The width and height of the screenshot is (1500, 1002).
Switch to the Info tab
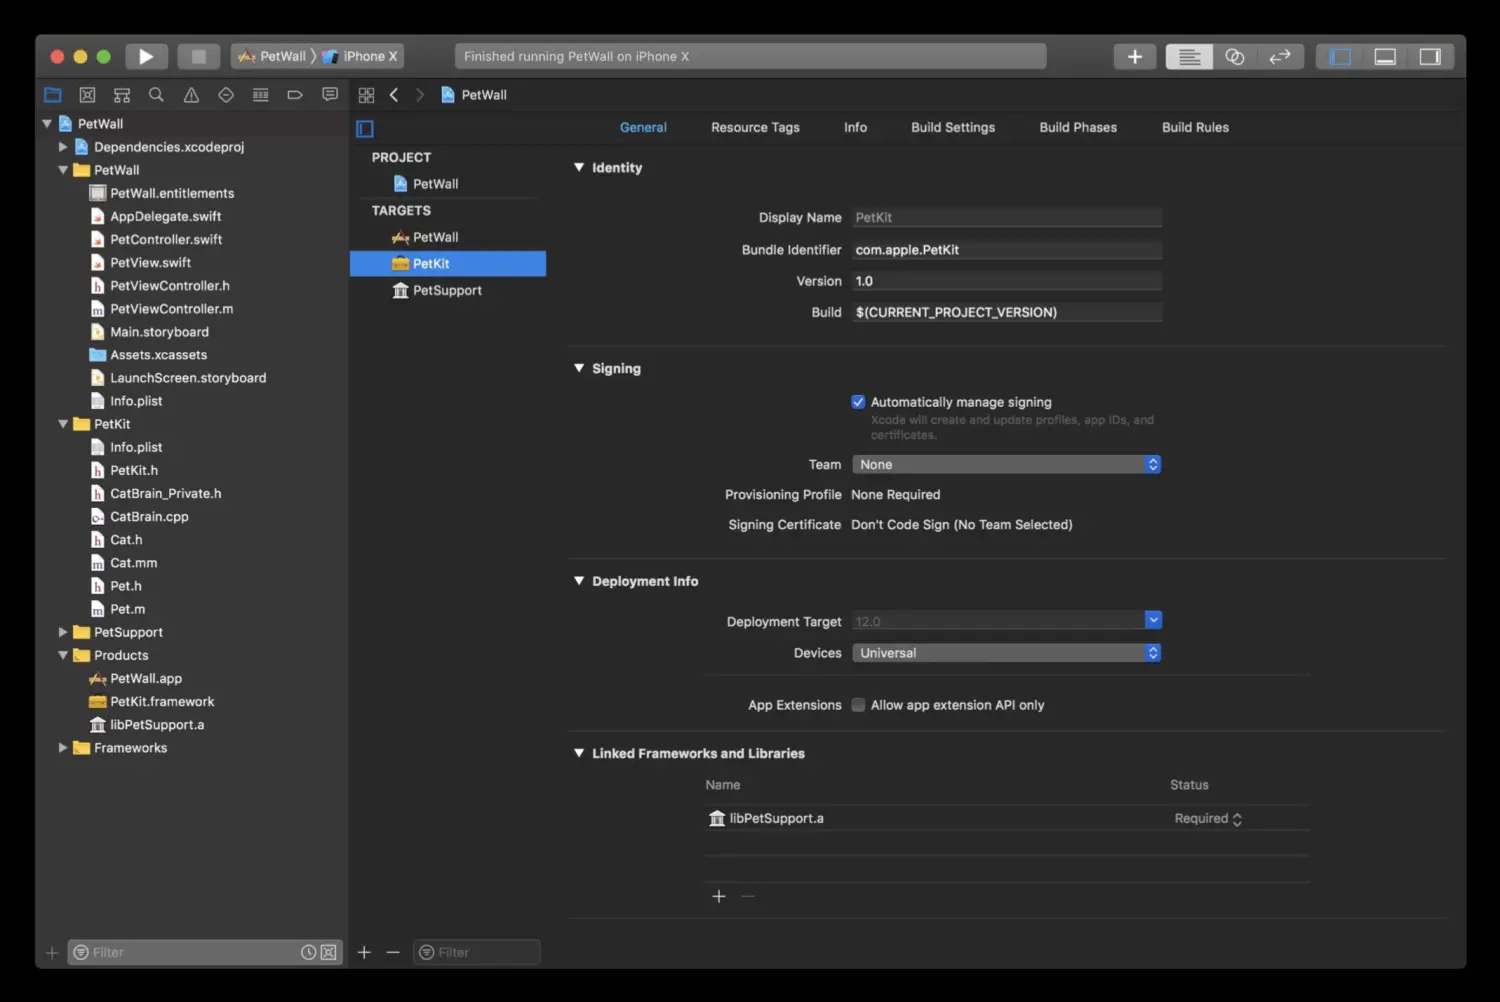click(855, 127)
